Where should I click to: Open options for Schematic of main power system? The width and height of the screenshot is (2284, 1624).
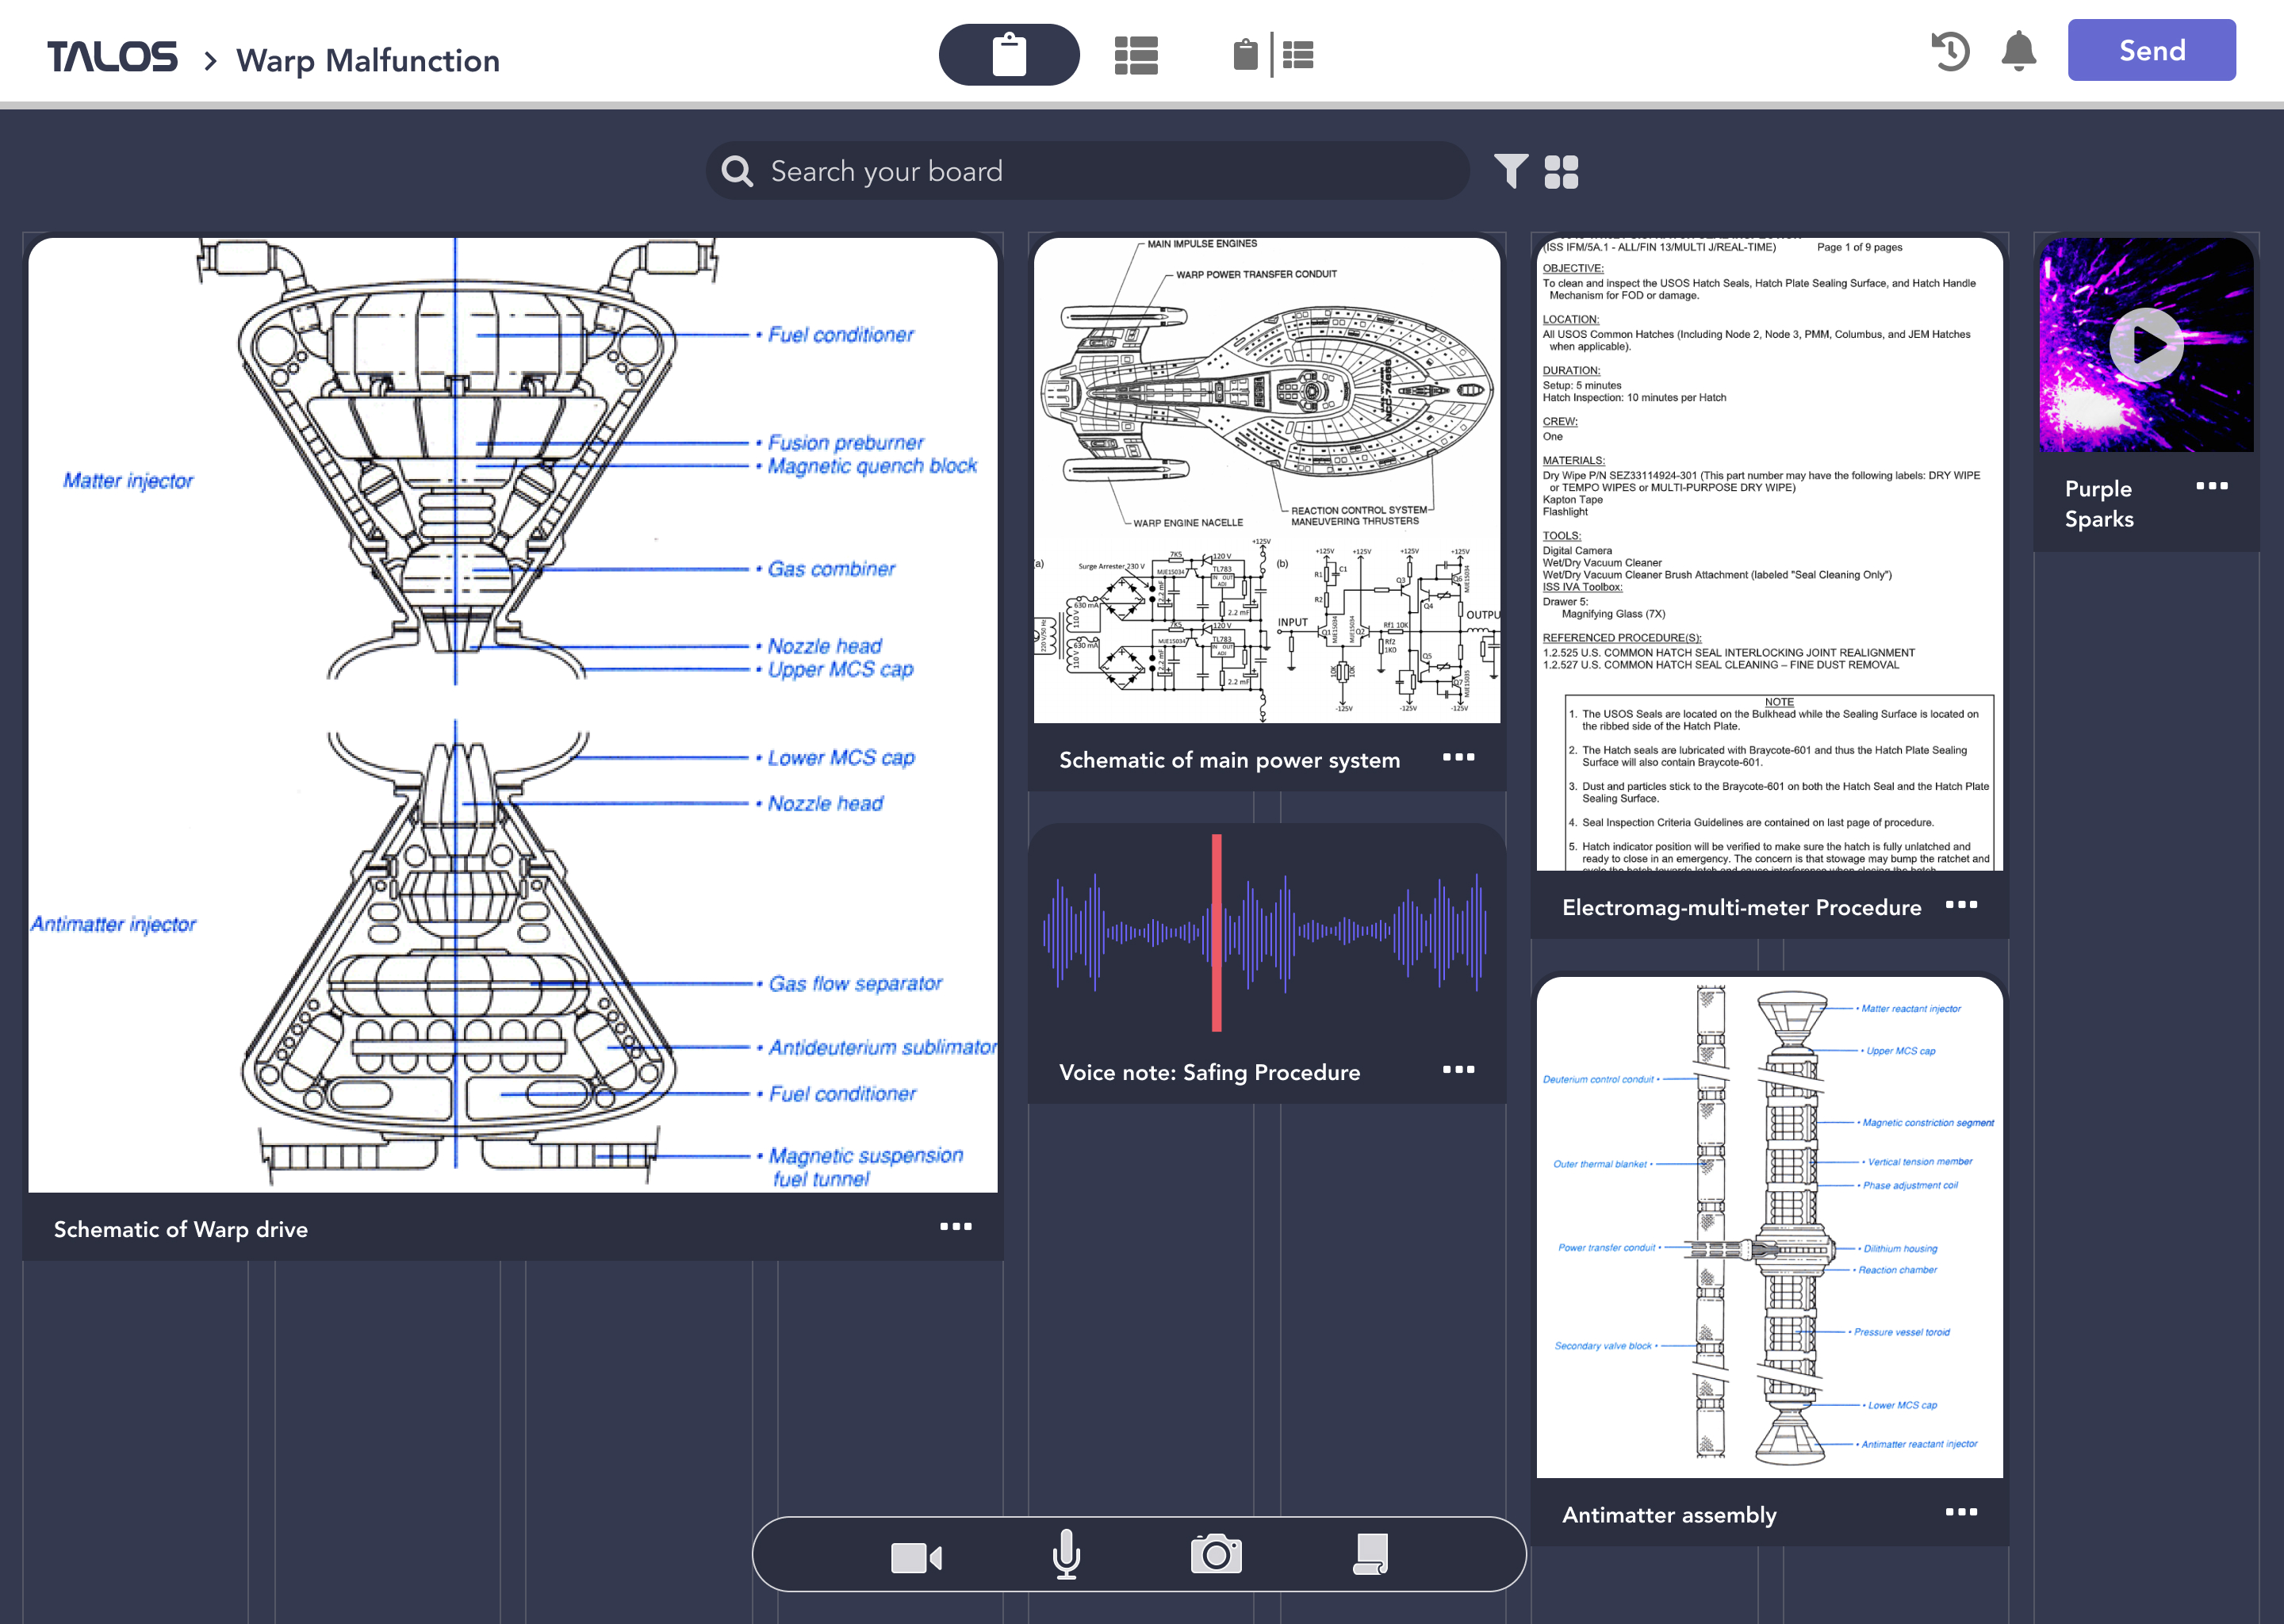(x=1458, y=757)
